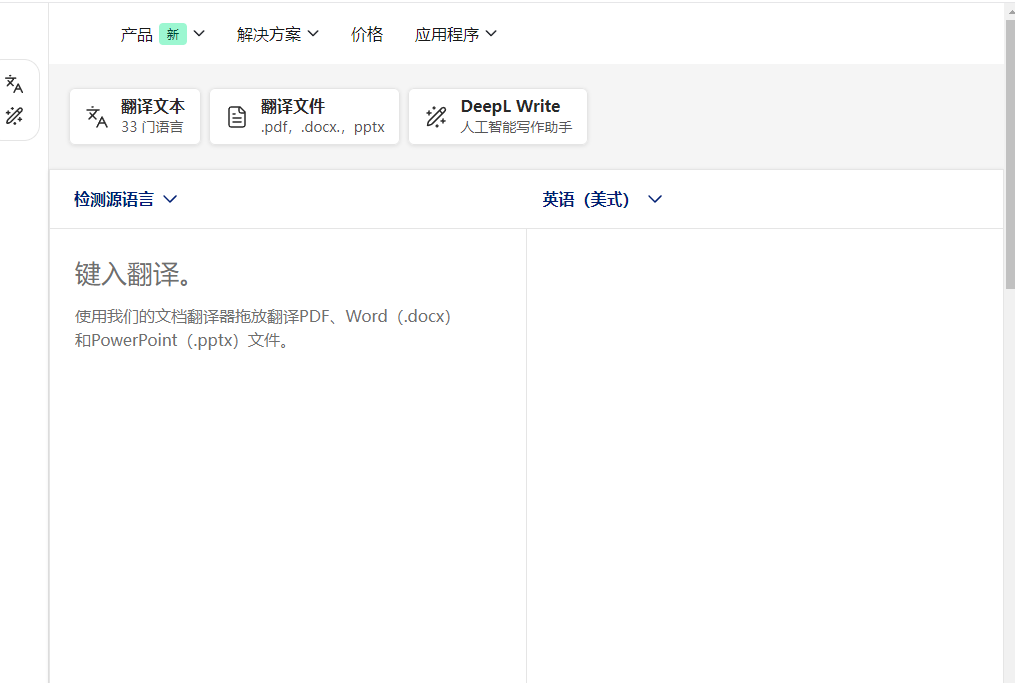
Task: Click the document translator hint mentioning PDF, Word
Action: [x=263, y=328]
